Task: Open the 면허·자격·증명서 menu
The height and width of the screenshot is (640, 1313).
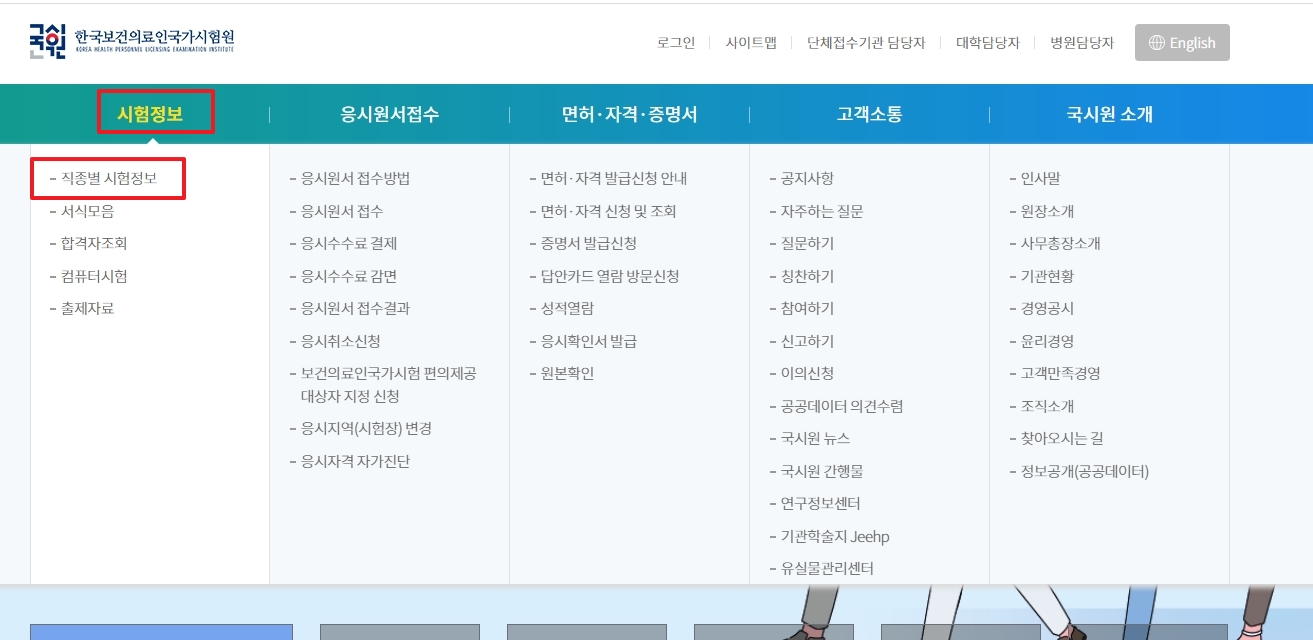Action: [631, 113]
